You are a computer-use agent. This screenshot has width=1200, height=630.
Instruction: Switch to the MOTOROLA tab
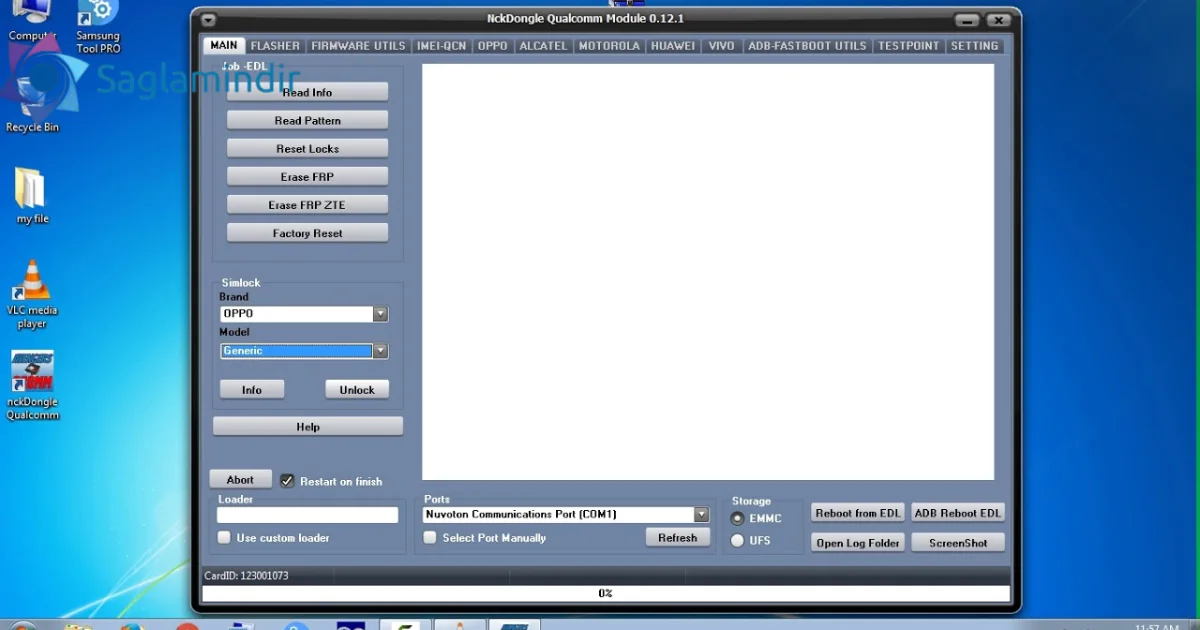click(x=609, y=46)
